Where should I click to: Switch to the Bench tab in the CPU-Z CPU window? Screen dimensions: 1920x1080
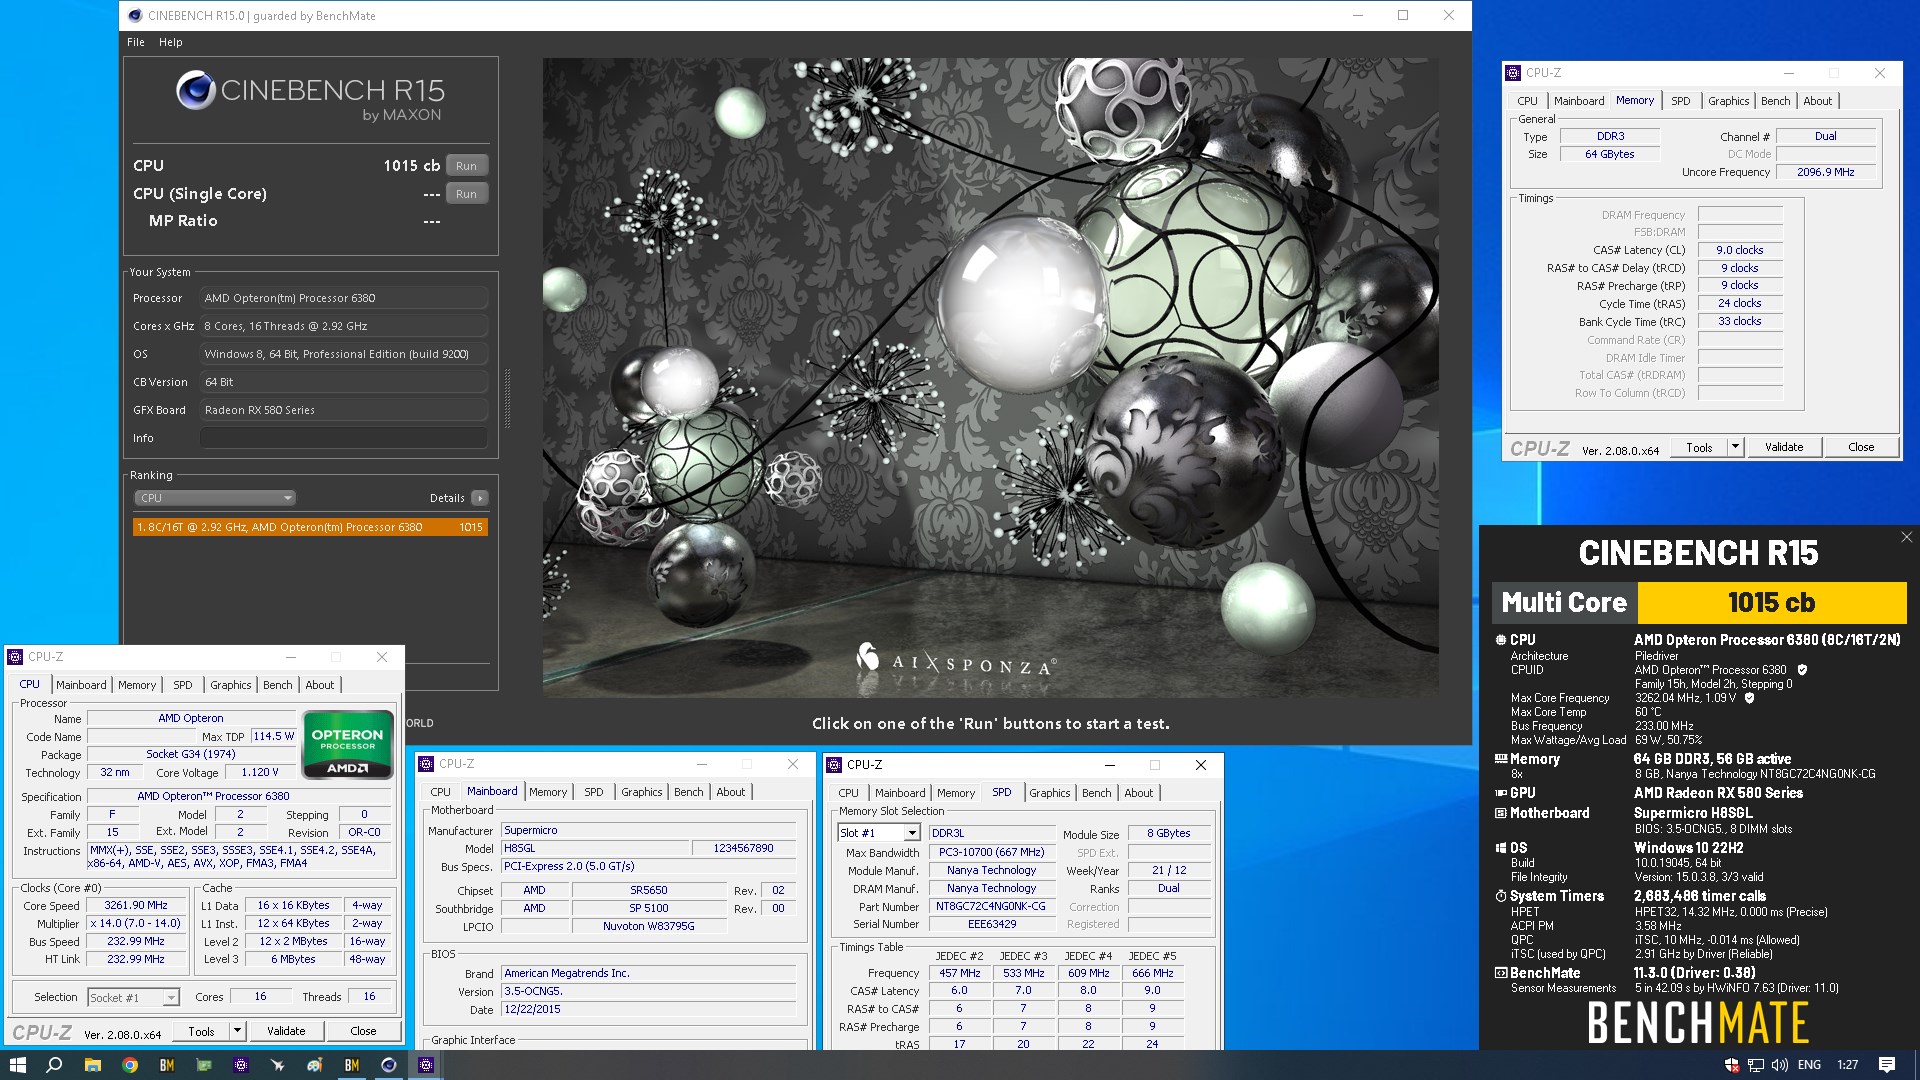(x=278, y=685)
